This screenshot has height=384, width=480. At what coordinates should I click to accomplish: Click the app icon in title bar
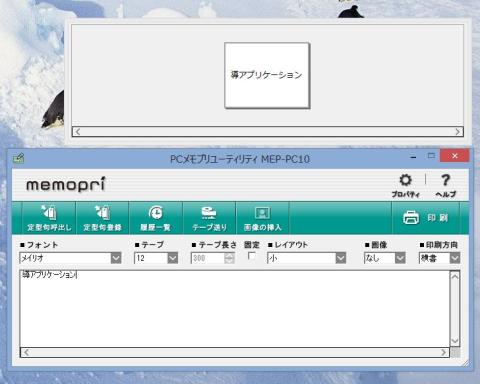click(19, 158)
